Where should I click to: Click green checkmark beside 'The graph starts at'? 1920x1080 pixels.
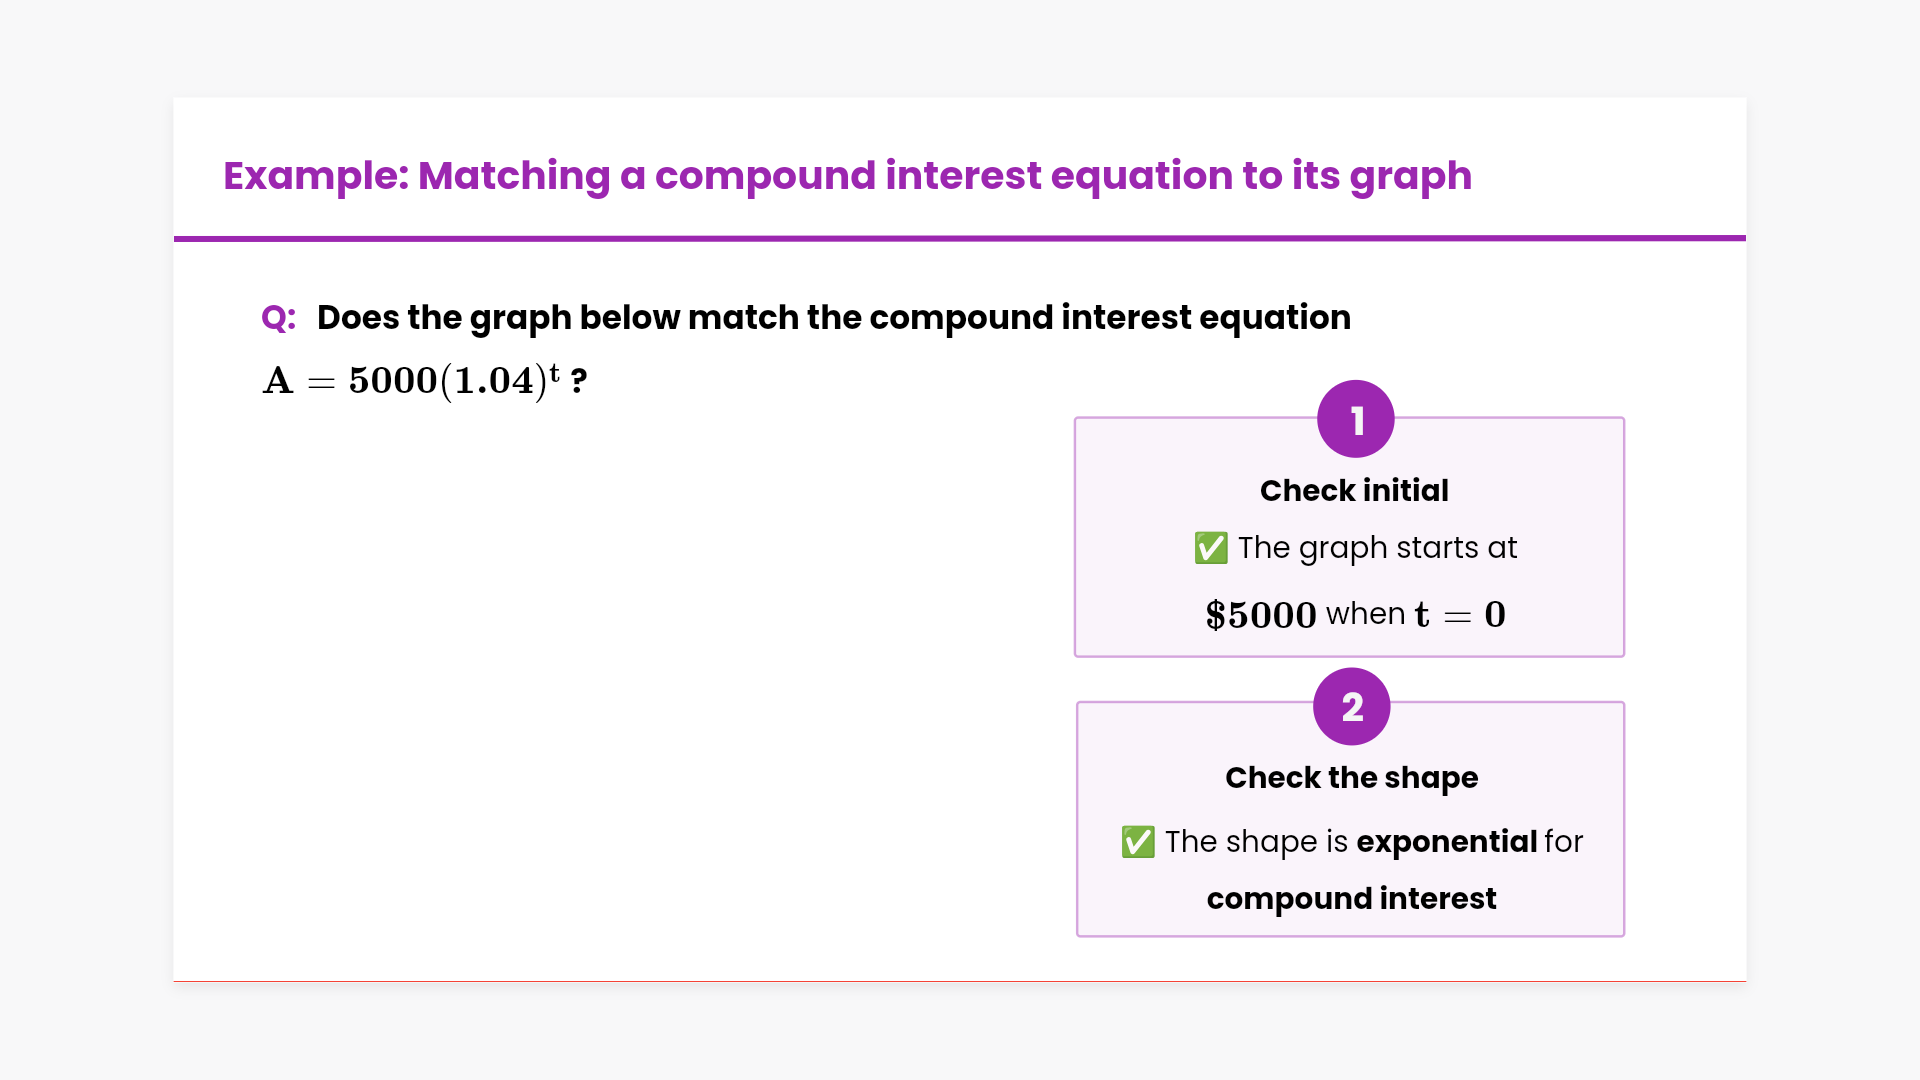1210,548
